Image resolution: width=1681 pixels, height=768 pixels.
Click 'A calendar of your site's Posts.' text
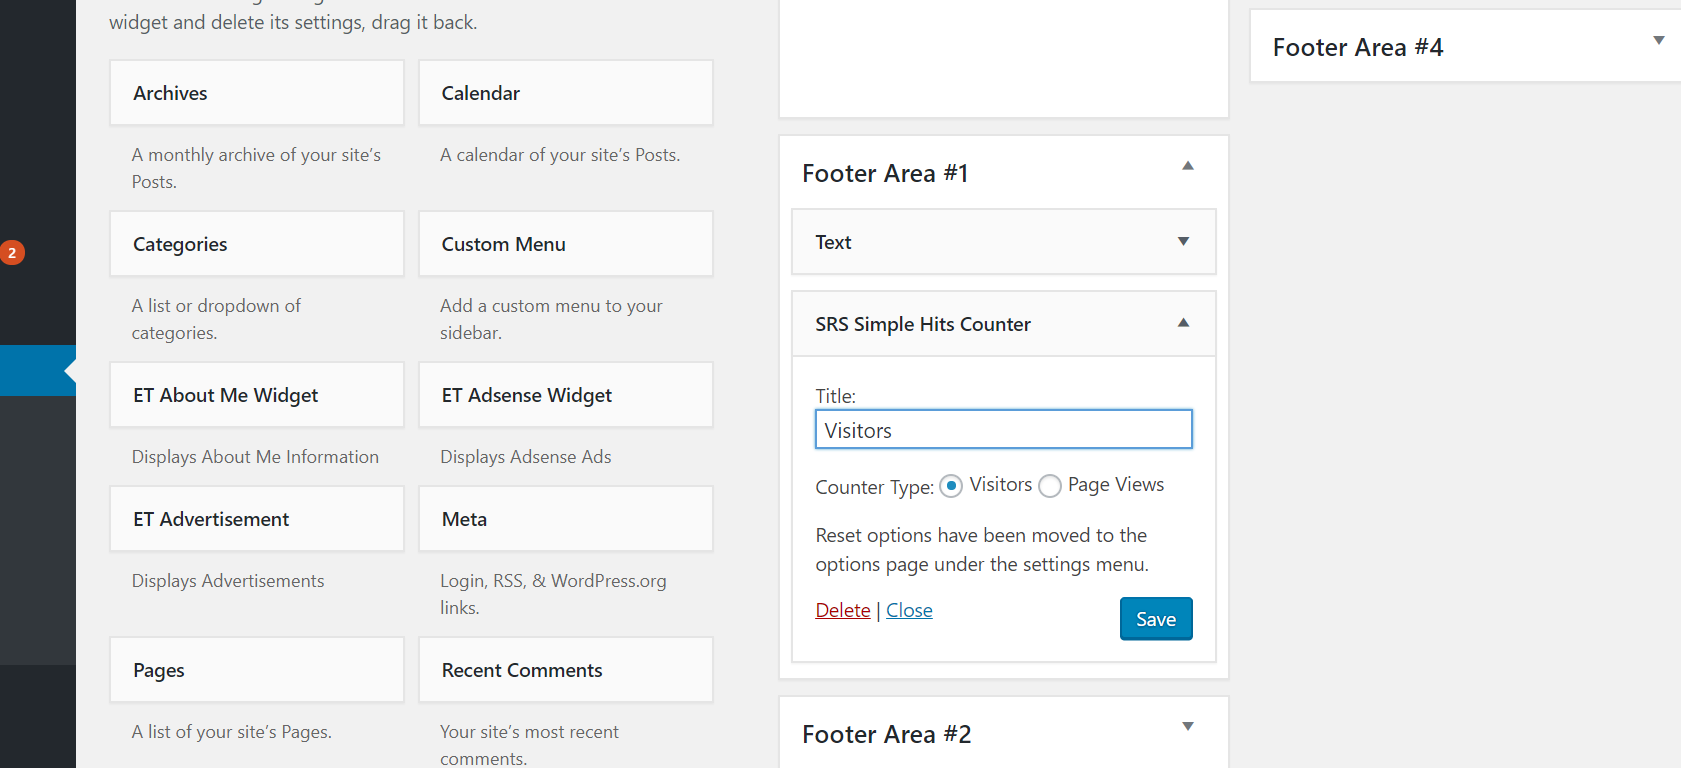560,155
